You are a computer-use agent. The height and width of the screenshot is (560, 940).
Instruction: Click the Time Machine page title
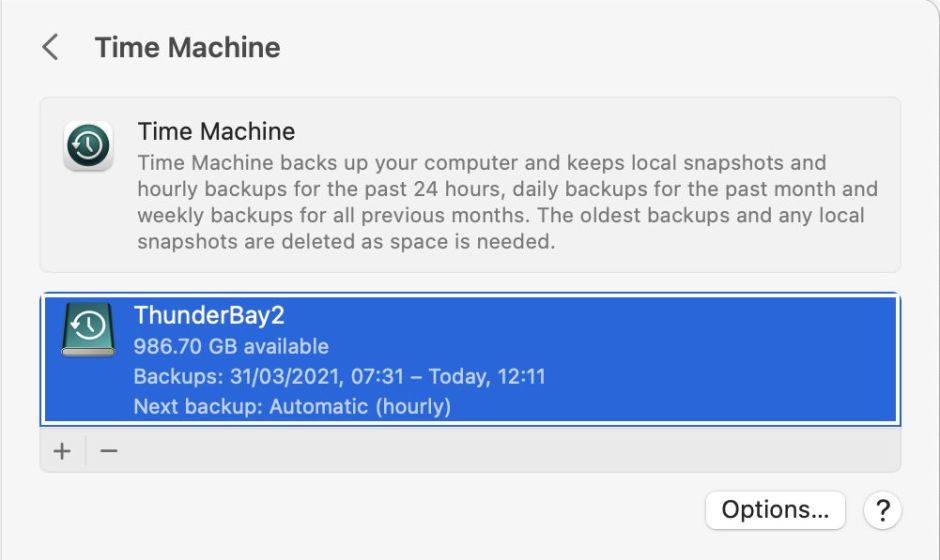point(187,47)
